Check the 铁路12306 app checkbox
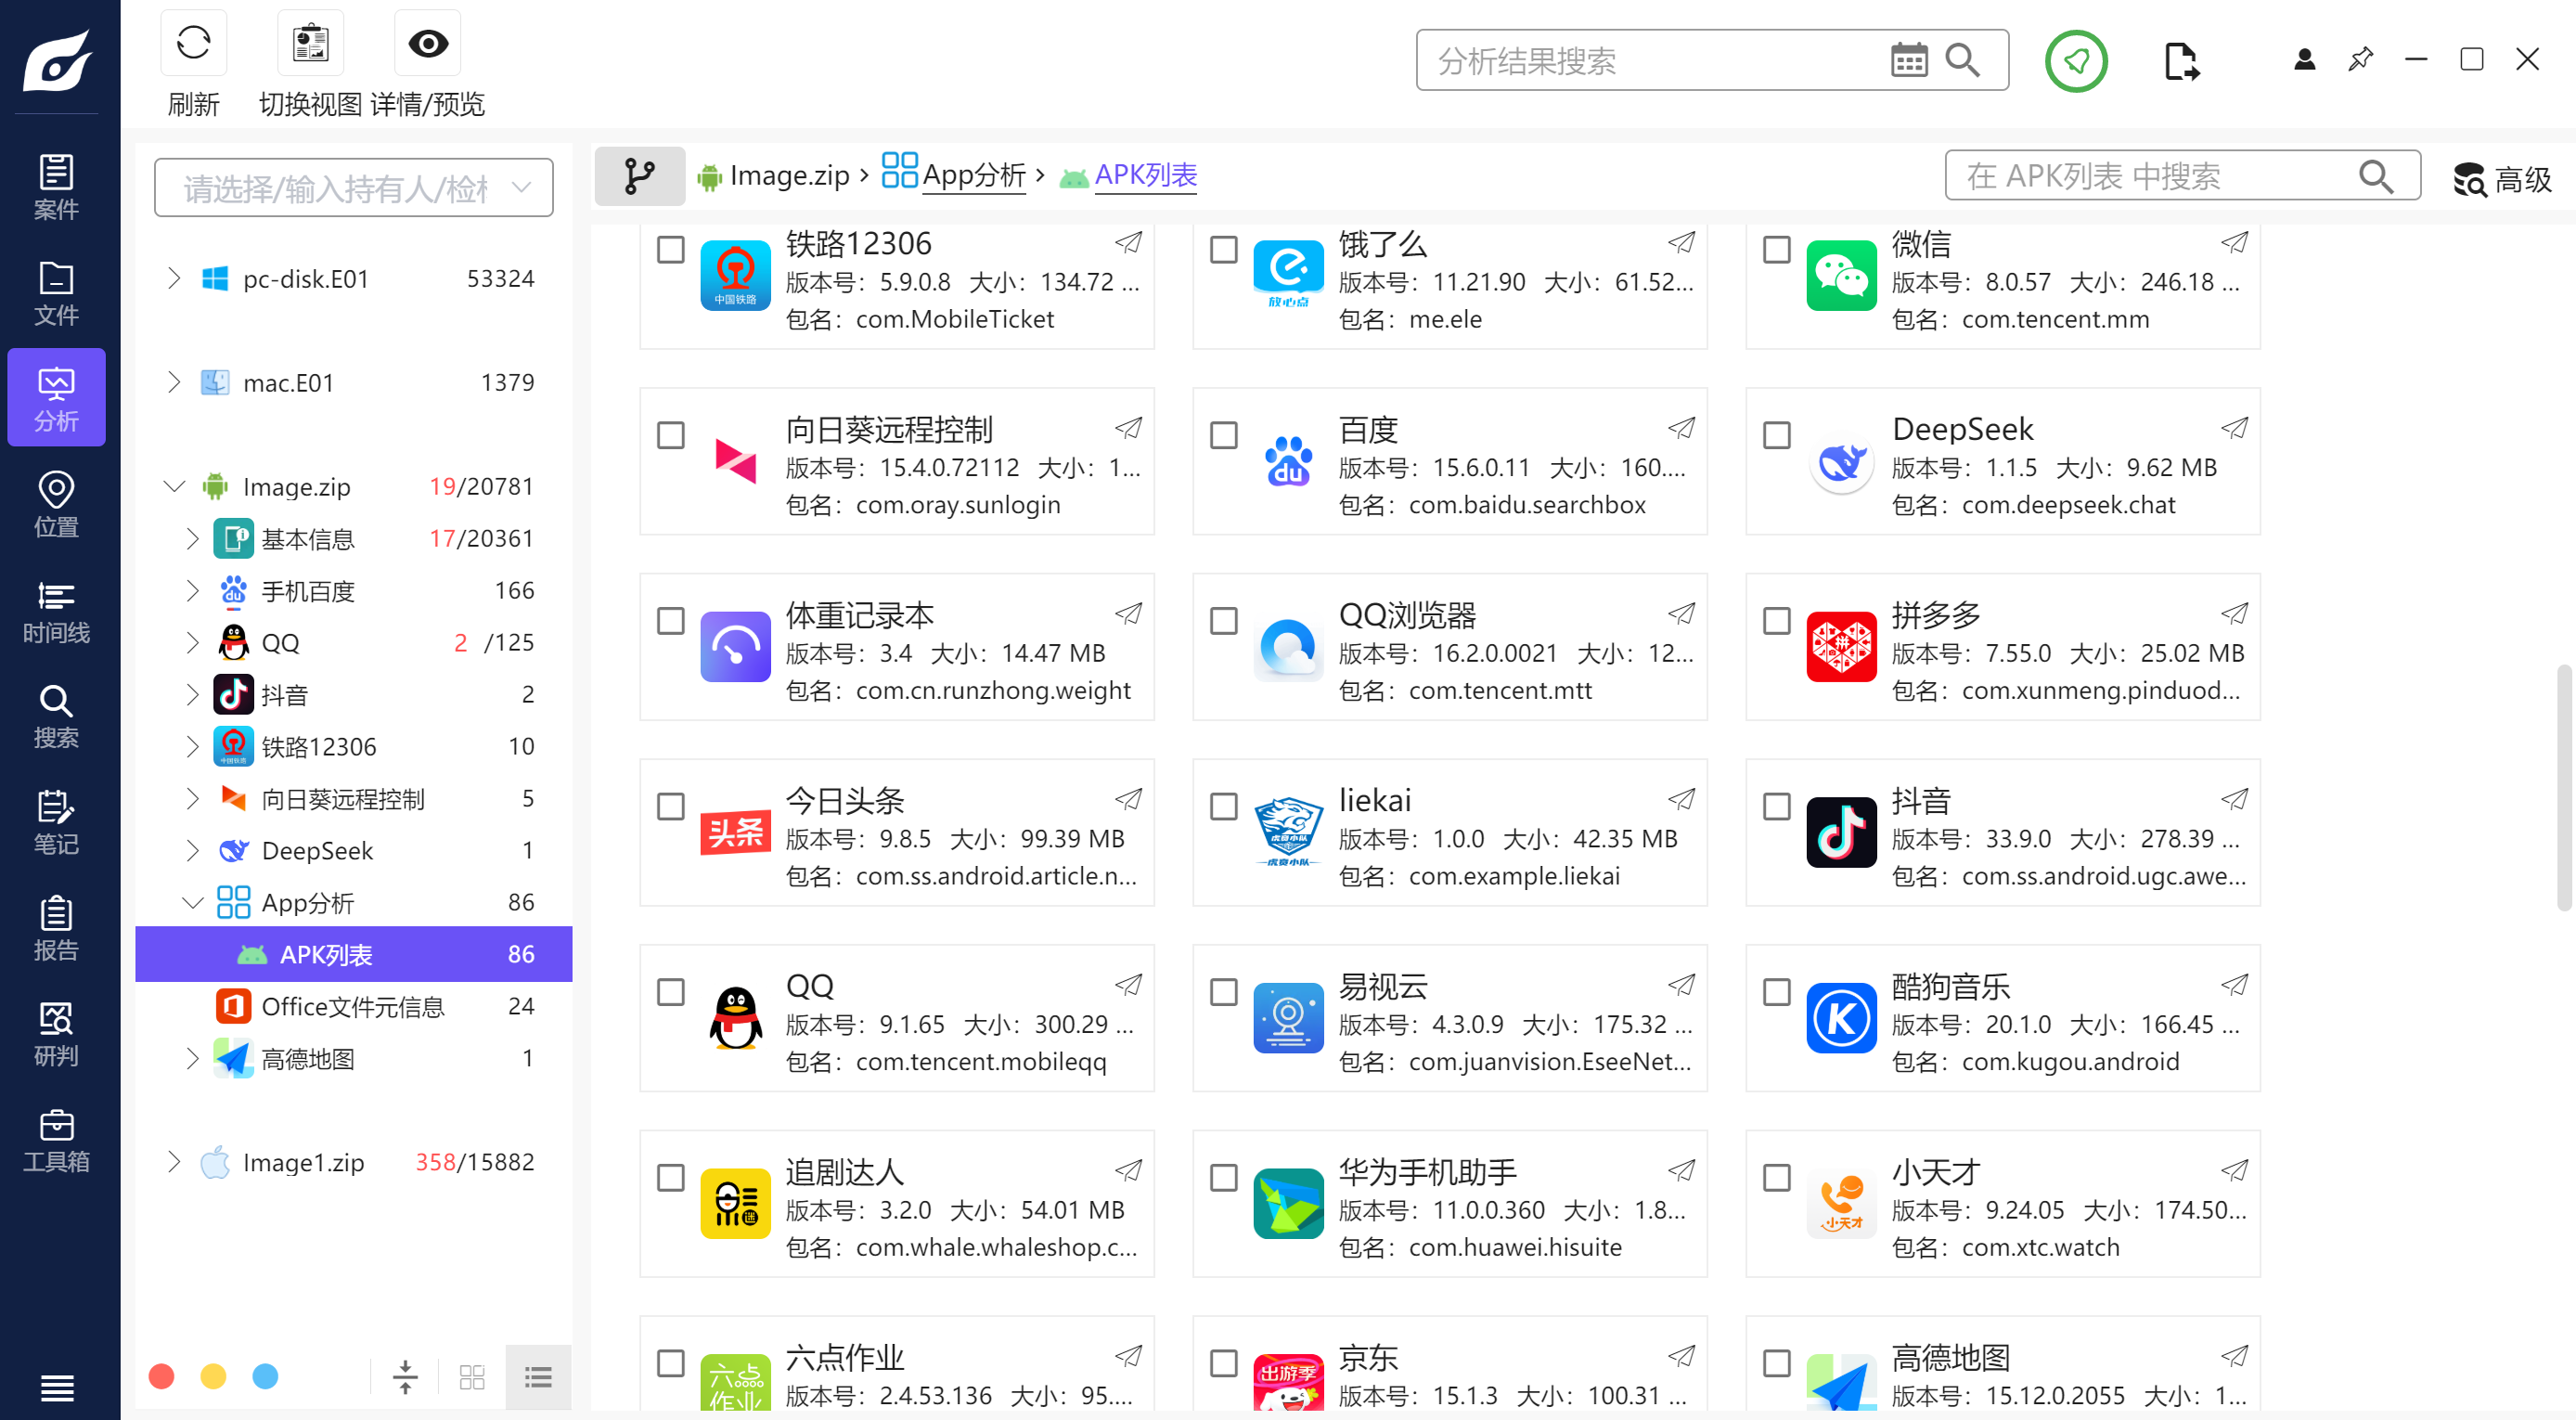The height and width of the screenshot is (1420, 2576). pos(670,249)
